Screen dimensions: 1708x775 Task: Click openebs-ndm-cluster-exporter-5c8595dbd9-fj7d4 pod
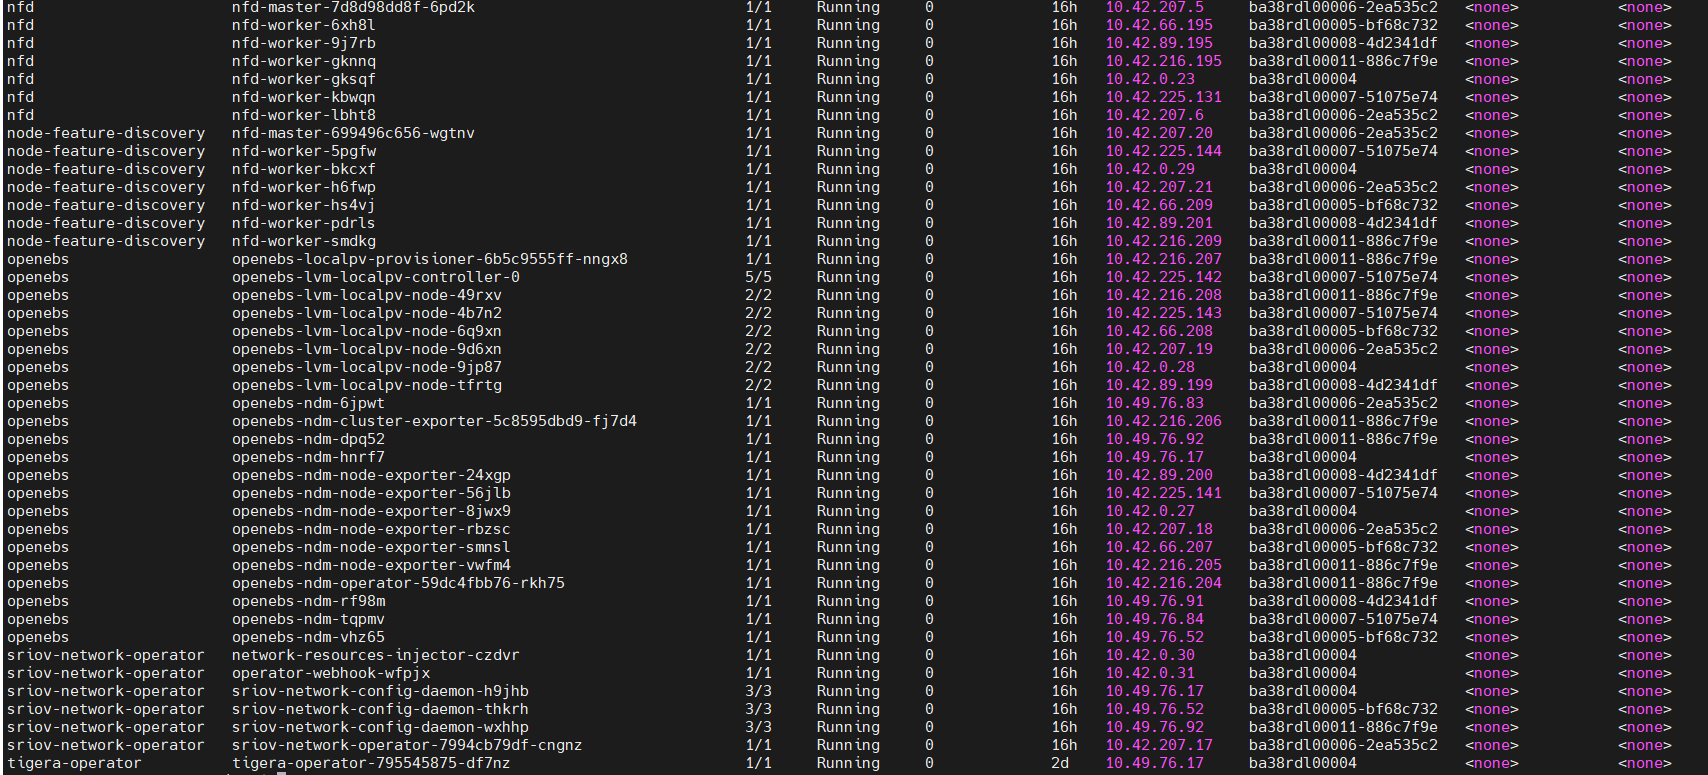434,421
